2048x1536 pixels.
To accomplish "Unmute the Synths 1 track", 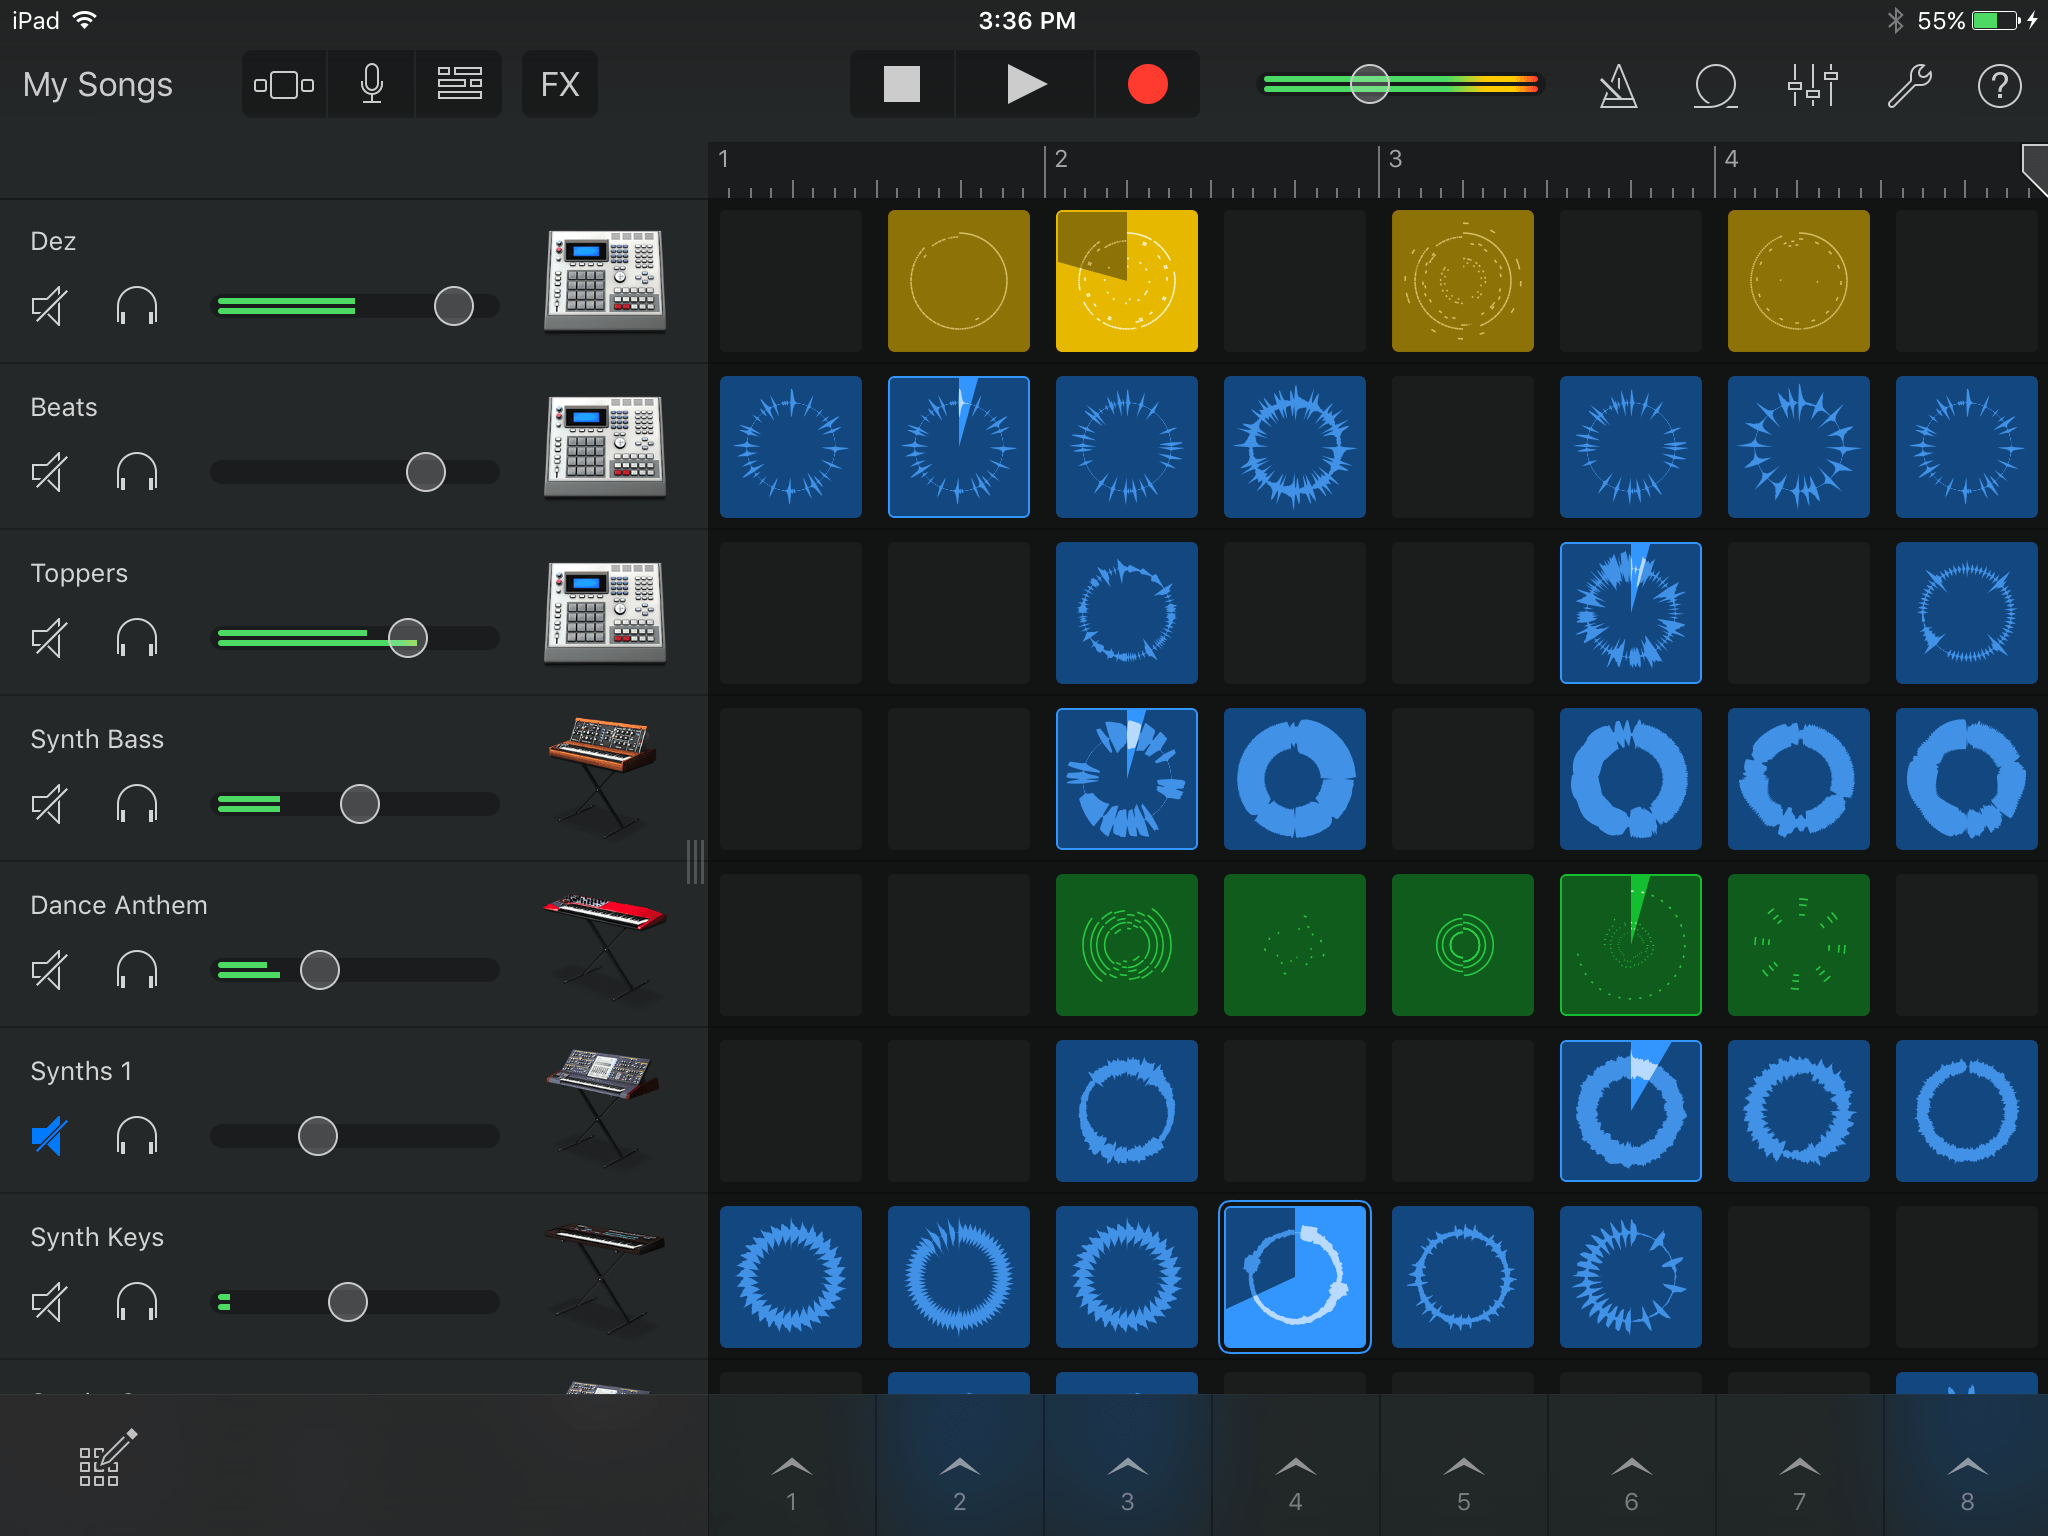I will [49, 1136].
